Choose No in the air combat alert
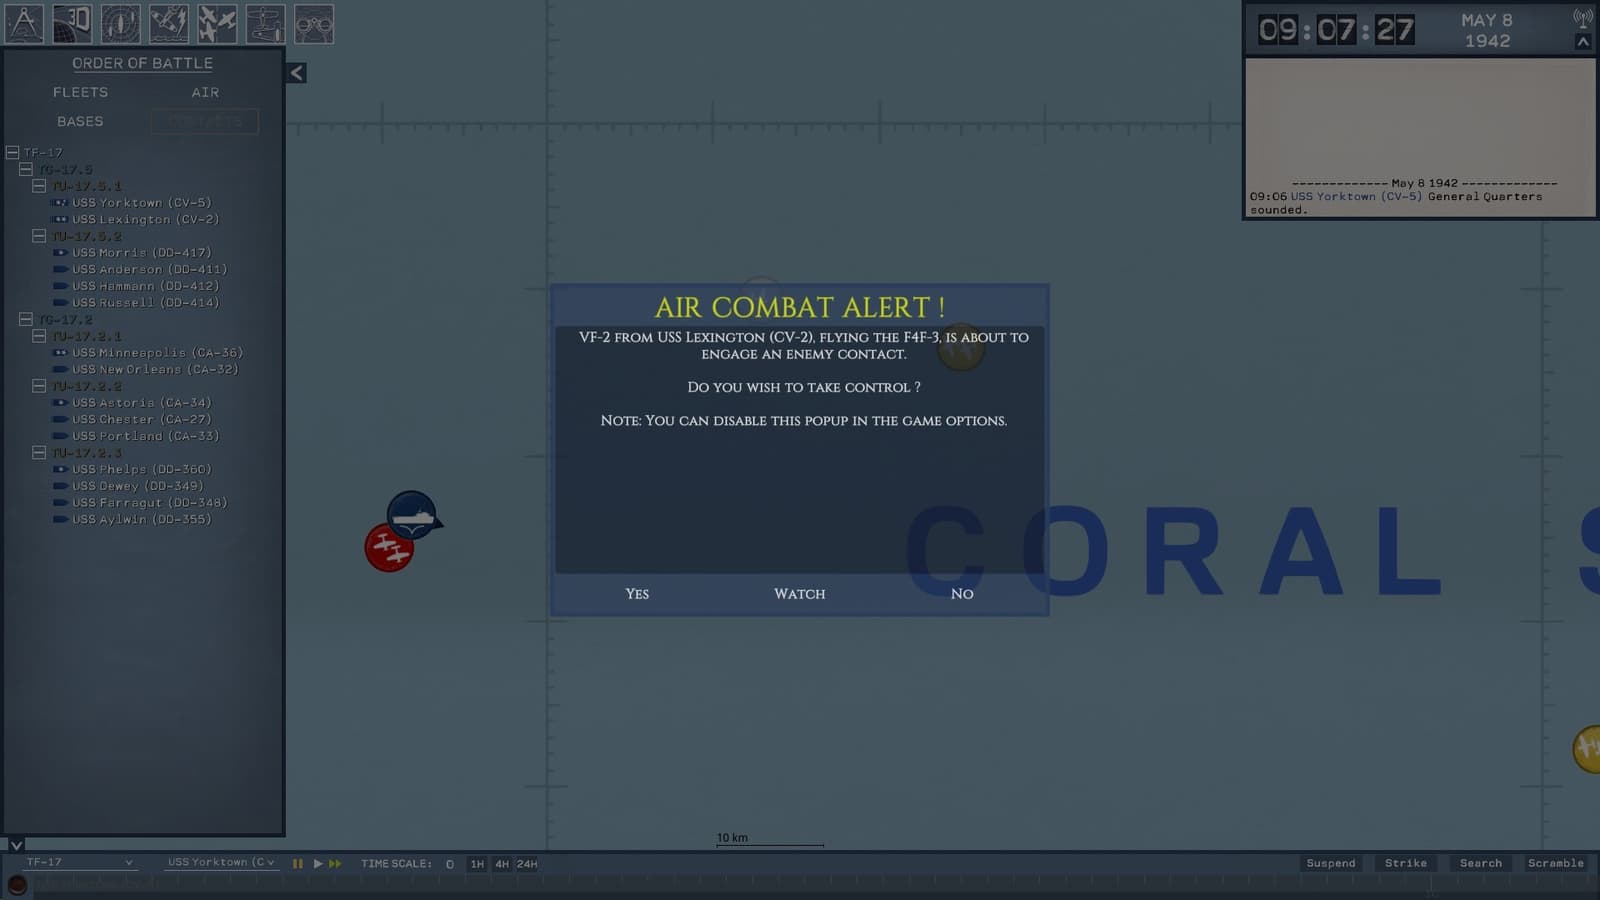Viewport: 1600px width, 900px height. [x=962, y=594]
